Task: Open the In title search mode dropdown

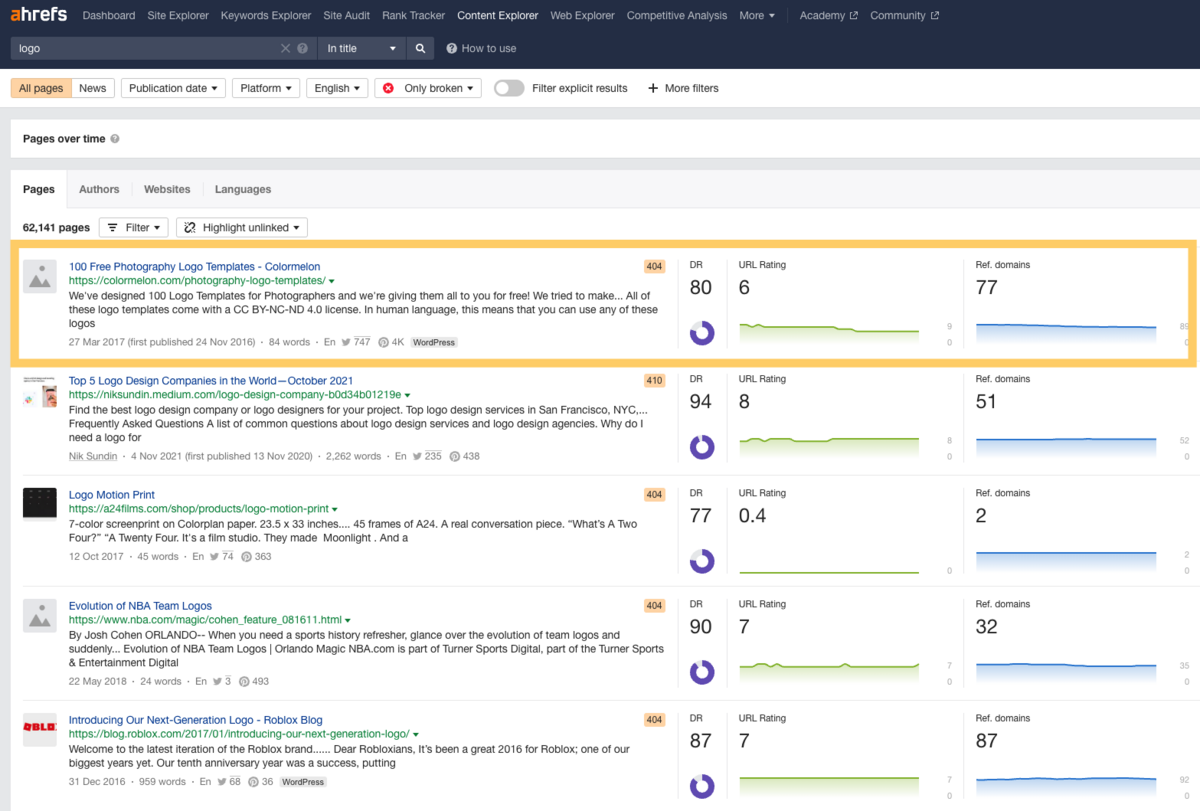Action: (362, 48)
